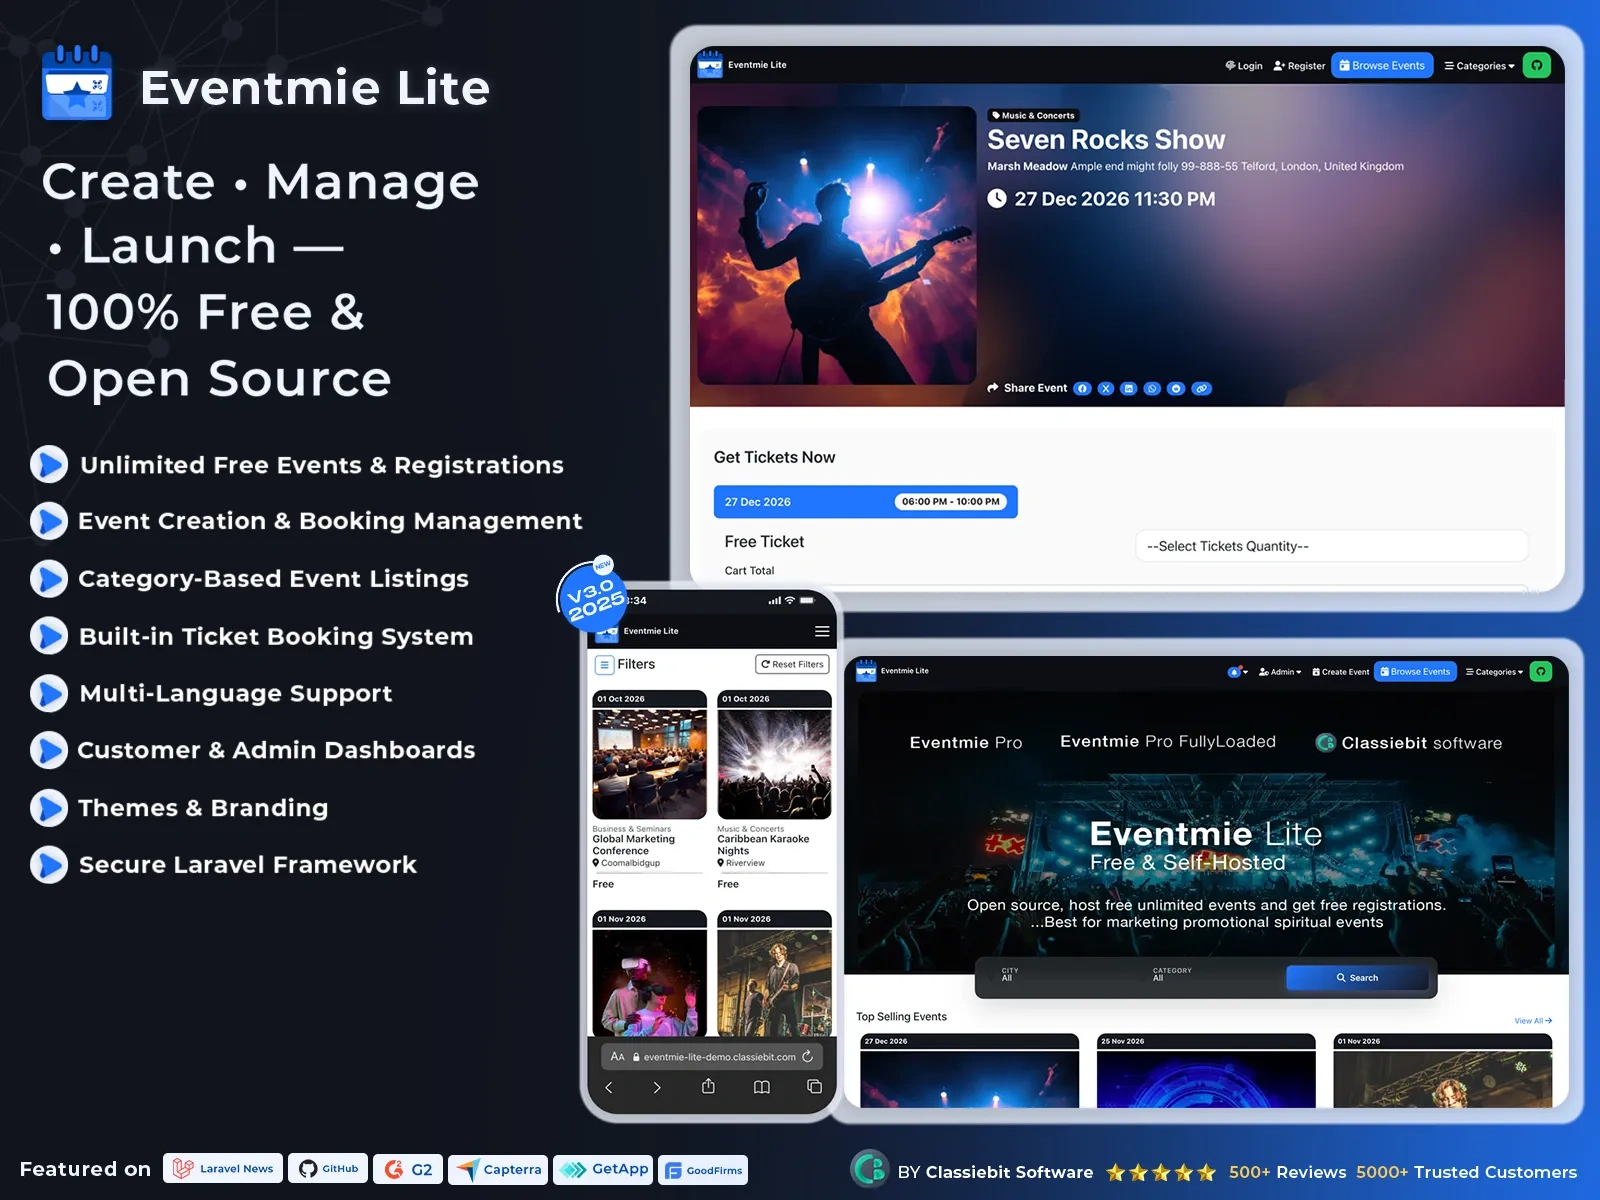Click the GoodFirms featured badge
This screenshot has width=1600, height=1200.
click(703, 1170)
